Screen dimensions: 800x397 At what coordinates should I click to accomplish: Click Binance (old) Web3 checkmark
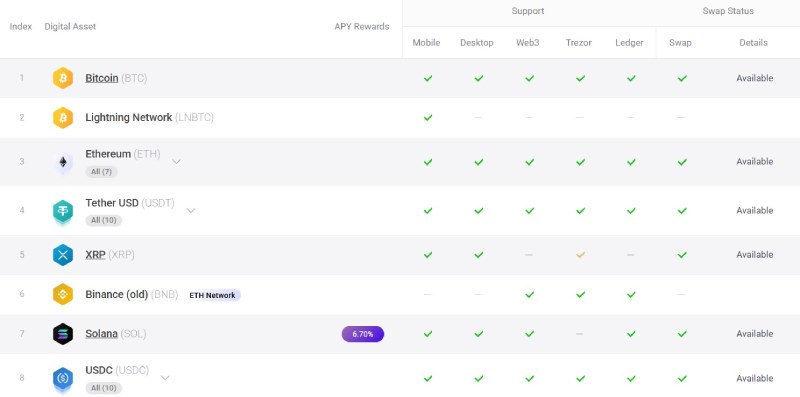530,294
